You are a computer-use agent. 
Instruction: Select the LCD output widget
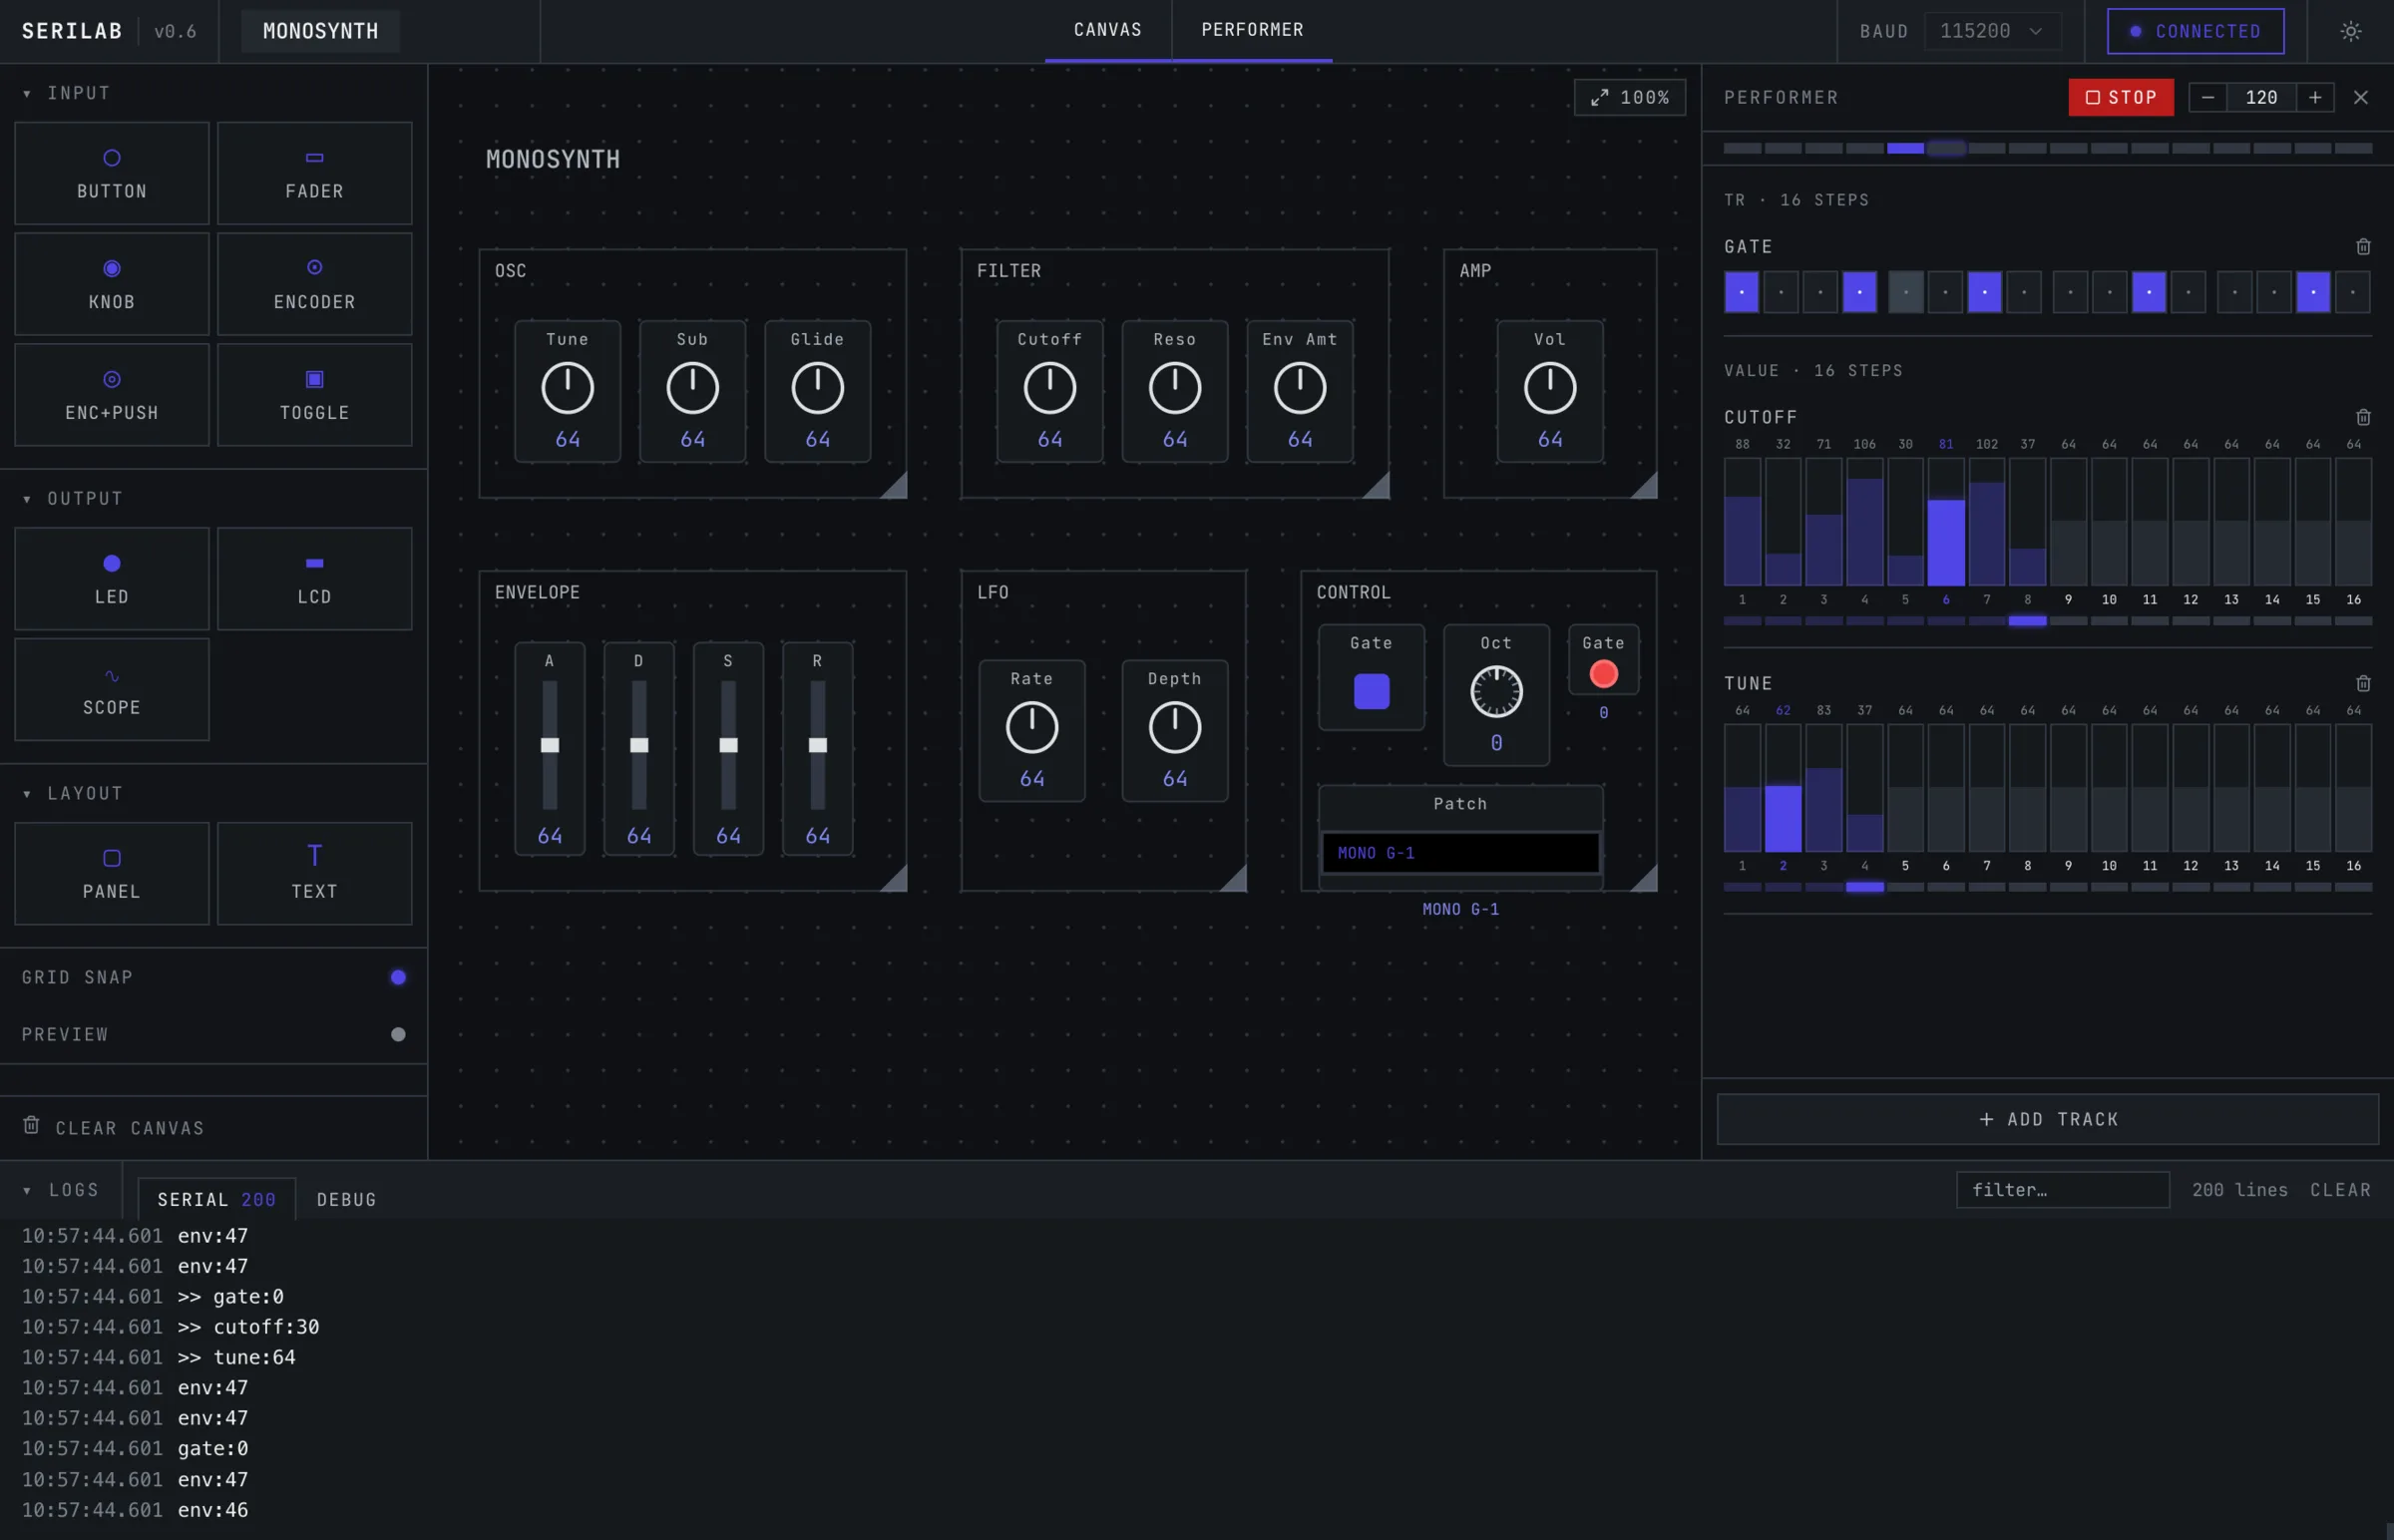pyautogui.click(x=314, y=579)
